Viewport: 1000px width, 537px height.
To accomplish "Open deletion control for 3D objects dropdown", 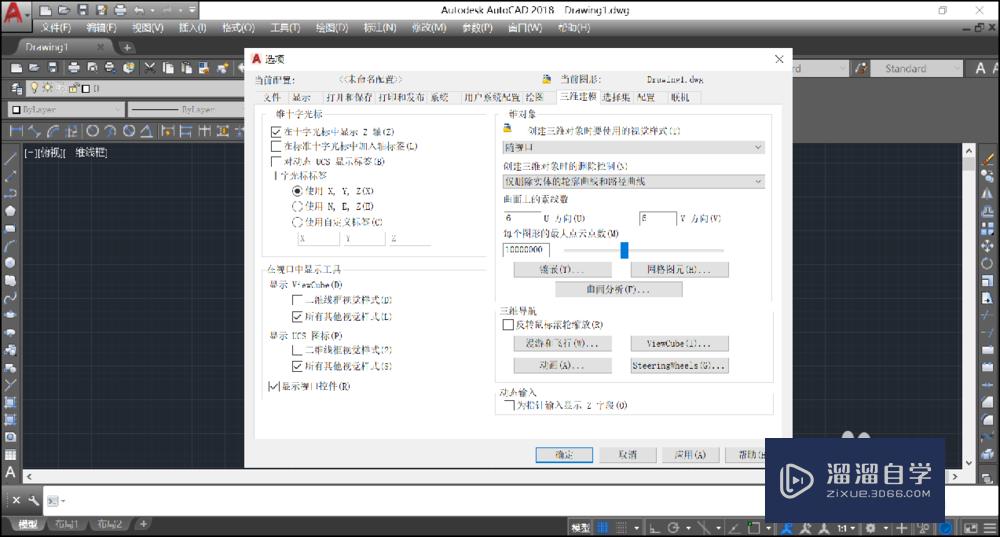I will 633,181.
